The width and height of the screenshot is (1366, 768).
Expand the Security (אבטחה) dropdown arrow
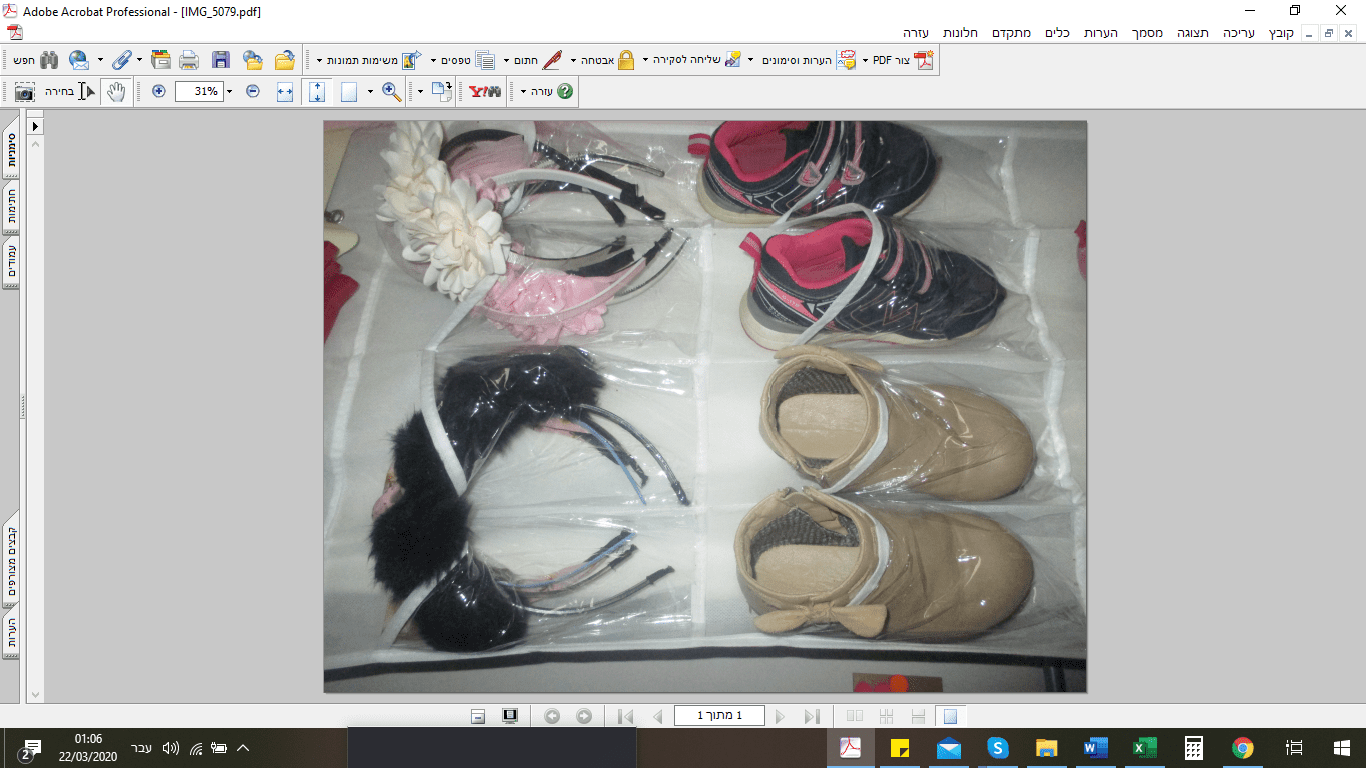coord(573,61)
